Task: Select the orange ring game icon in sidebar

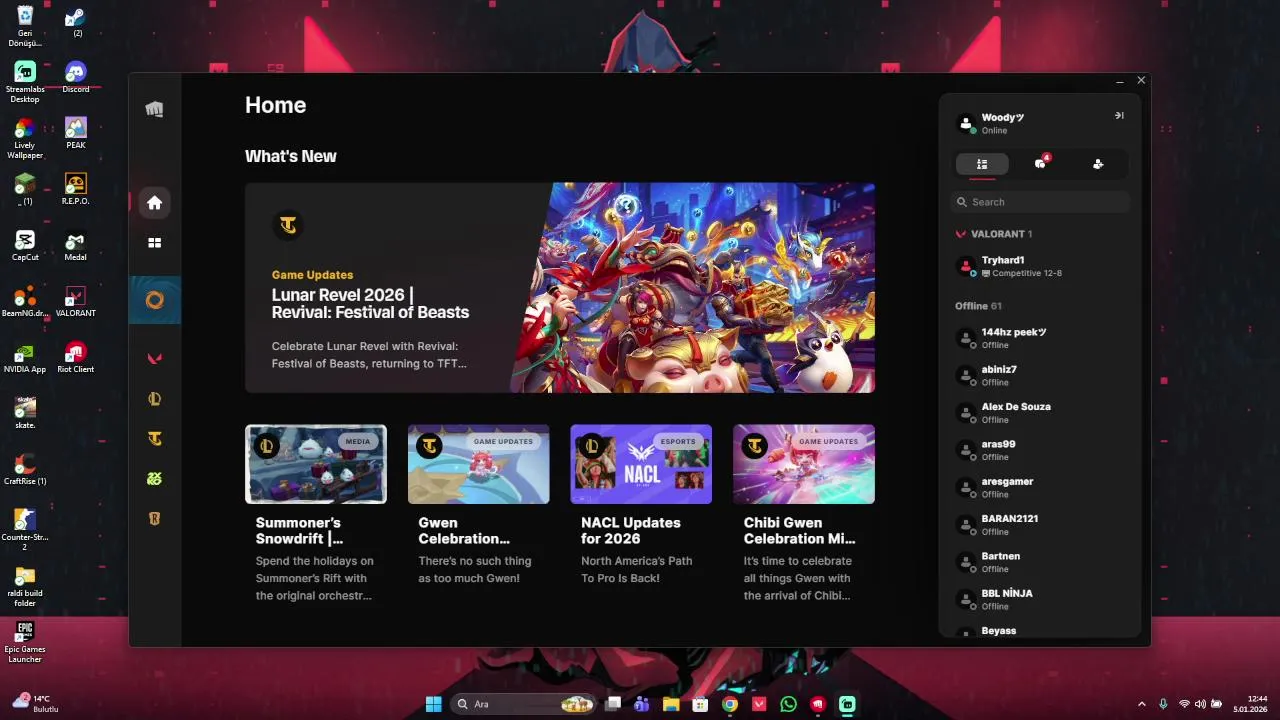Action: [x=154, y=299]
